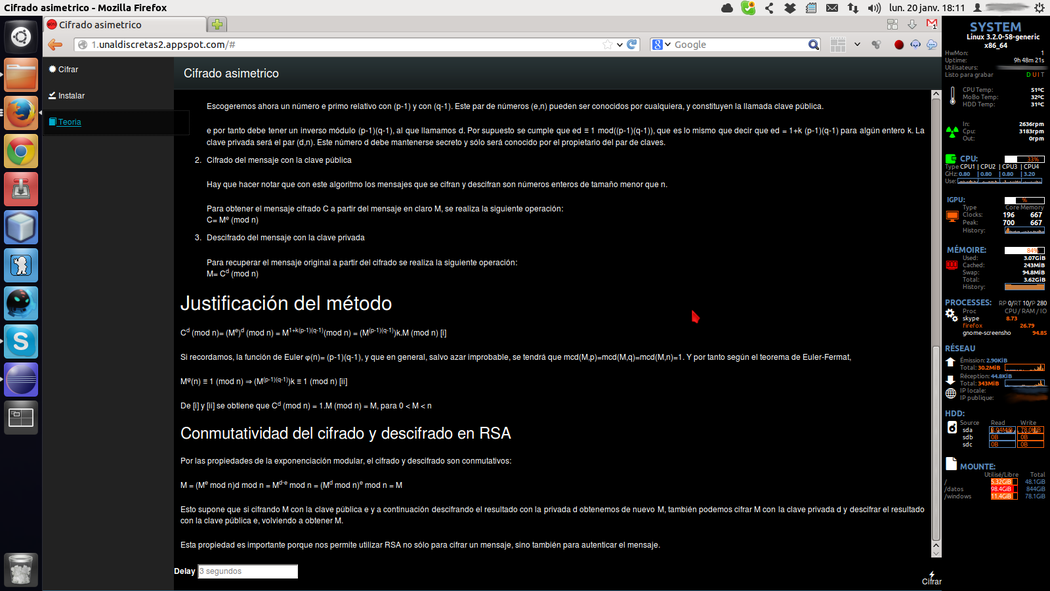The height and width of the screenshot is (591, 1050).
Task: Open the session gear menu in top panel
Action: pos(1039,8)
